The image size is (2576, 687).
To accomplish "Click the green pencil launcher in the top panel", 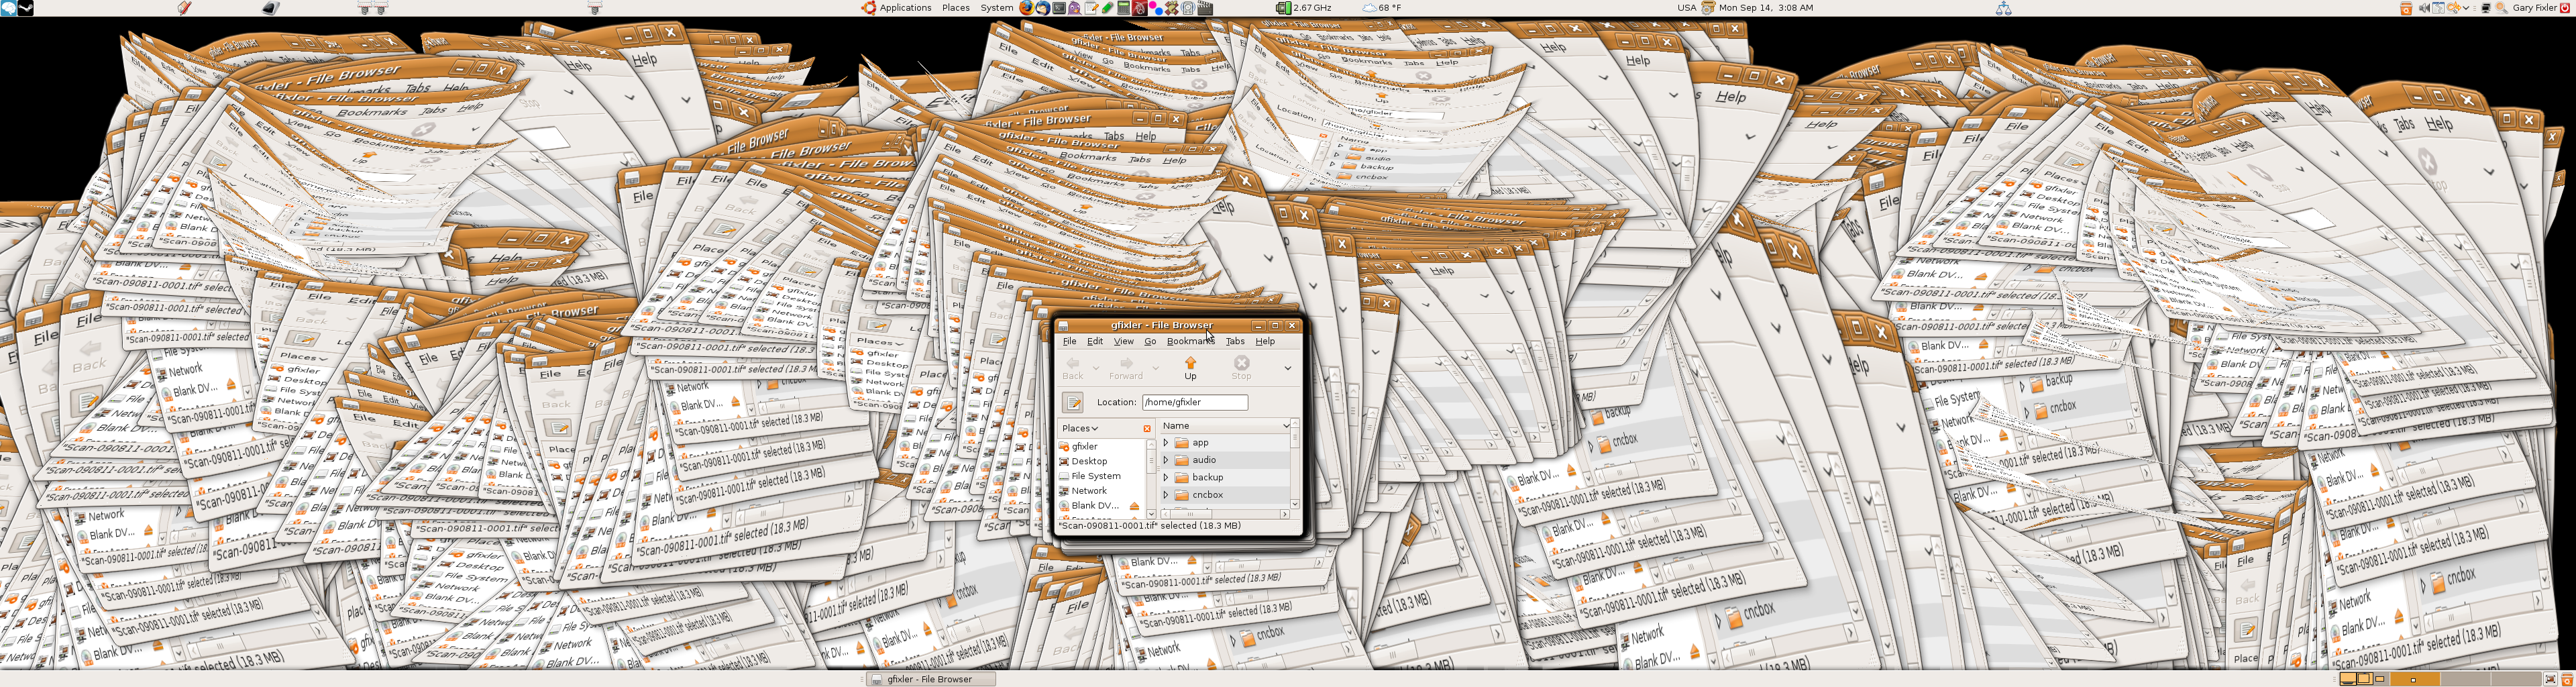I will click(x=1108, y=8).
